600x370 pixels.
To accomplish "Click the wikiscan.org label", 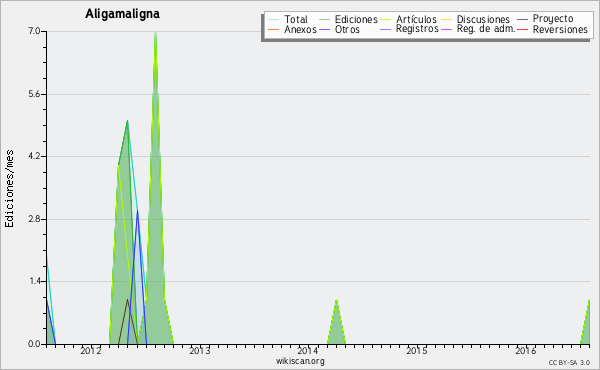I will pos(300,361).
